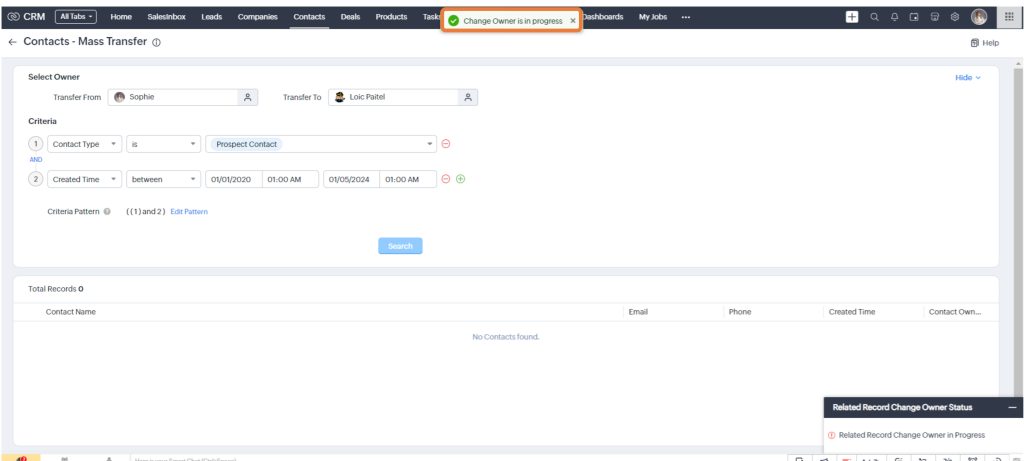The height and width of the screenshot is (461, 1024).
Task: Click the plus quick-create icon in top bar
Action: [852, 17]
